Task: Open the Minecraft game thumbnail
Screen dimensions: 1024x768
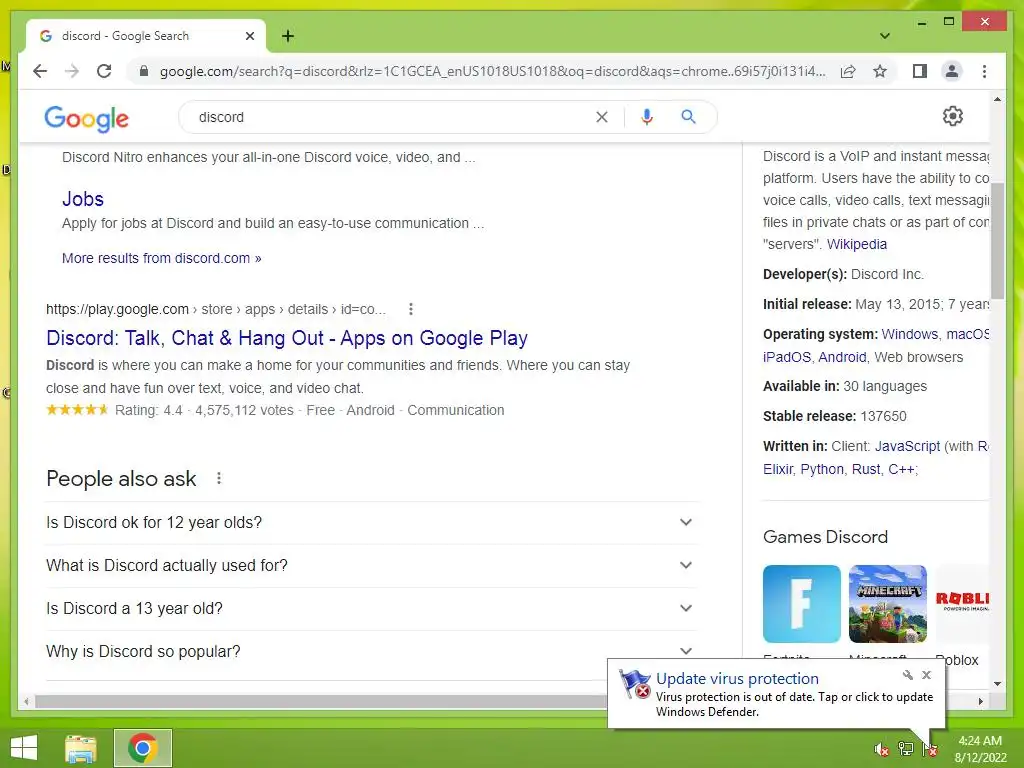Action: click(888, 604)
